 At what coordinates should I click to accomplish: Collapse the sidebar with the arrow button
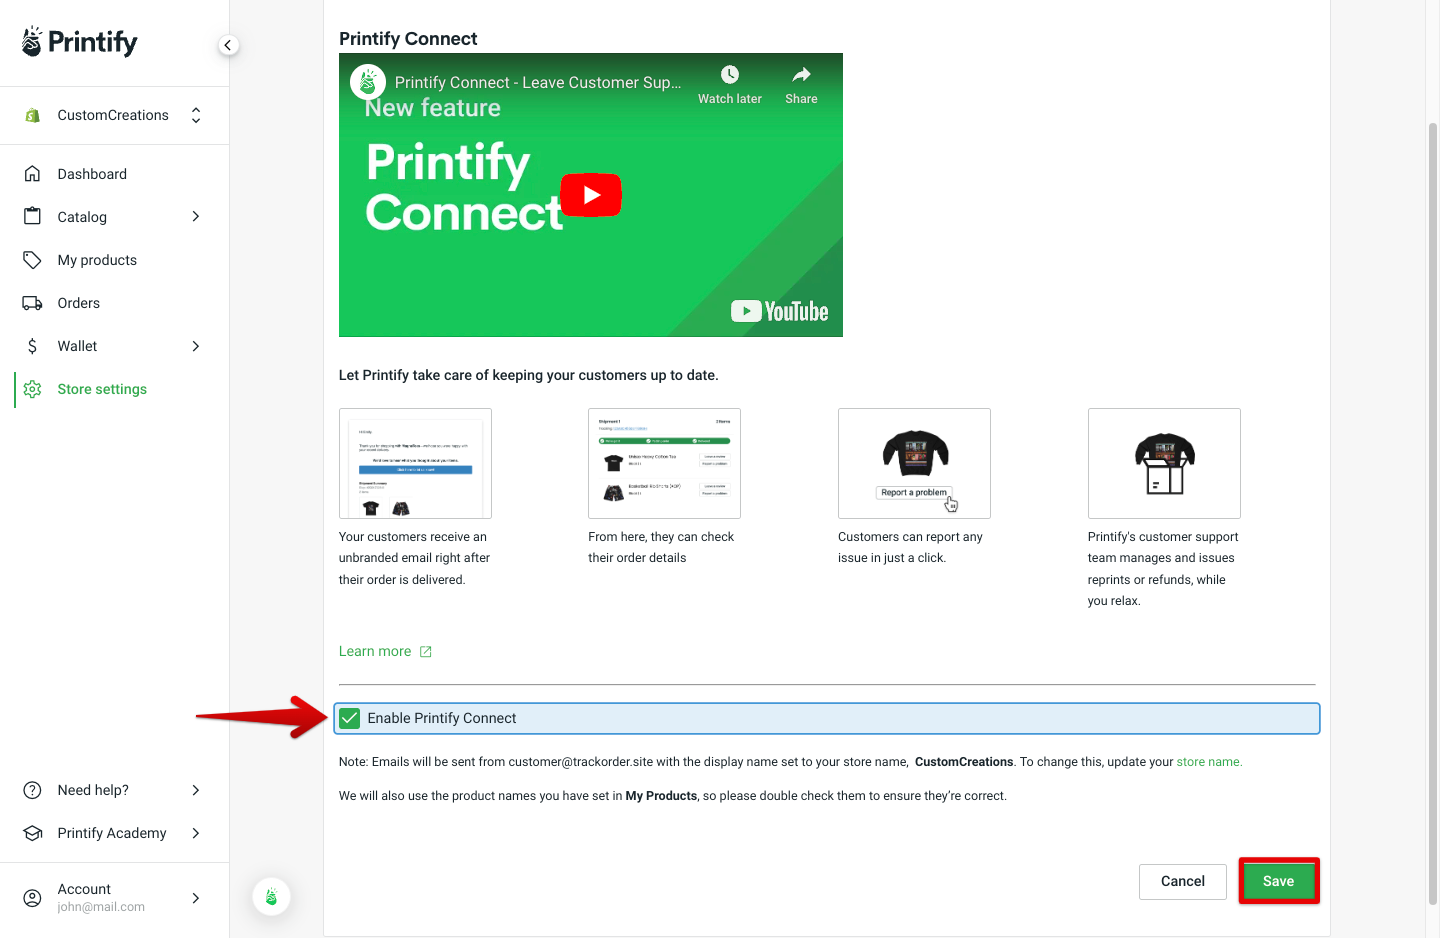228,45
